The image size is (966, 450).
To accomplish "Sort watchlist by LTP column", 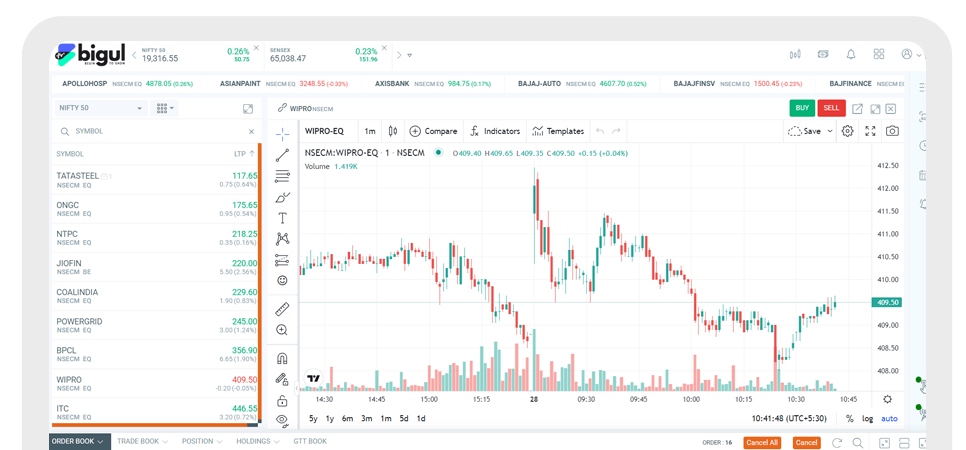I will click(x=245, y=154).
